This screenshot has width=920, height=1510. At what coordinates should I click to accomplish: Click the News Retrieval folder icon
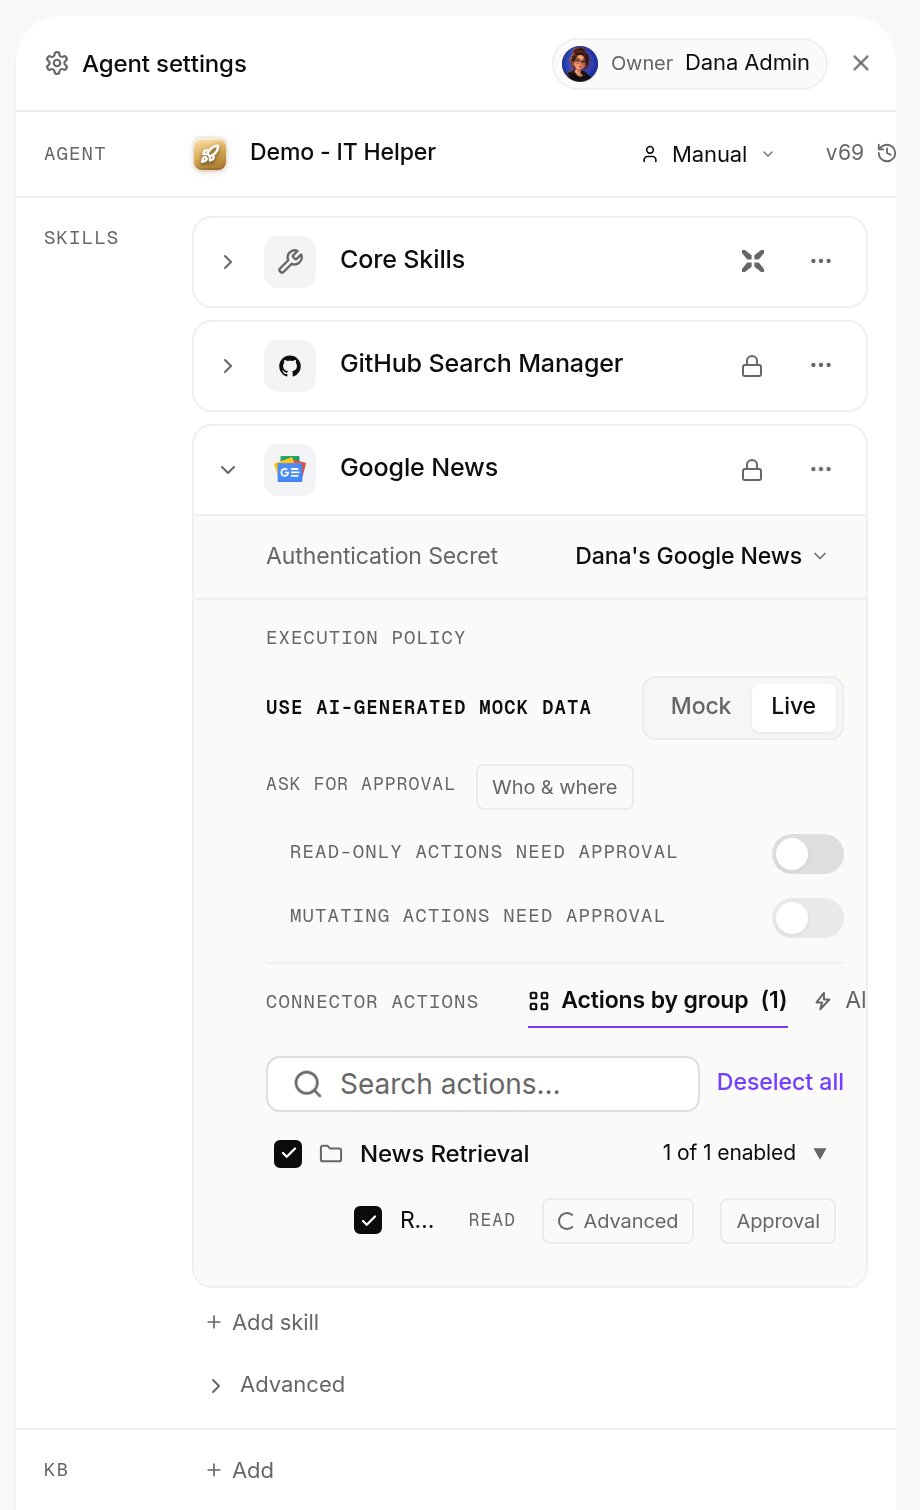[x=331, y=1154]
